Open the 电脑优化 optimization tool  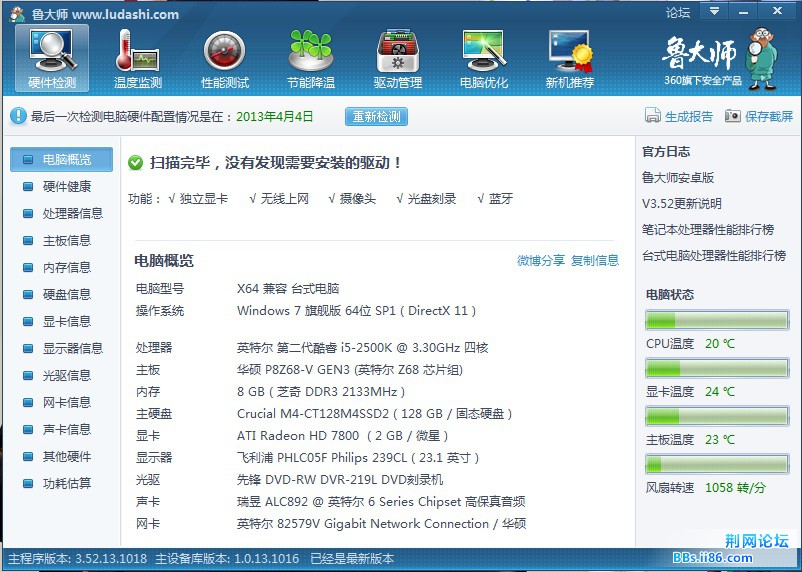[484, 58]
